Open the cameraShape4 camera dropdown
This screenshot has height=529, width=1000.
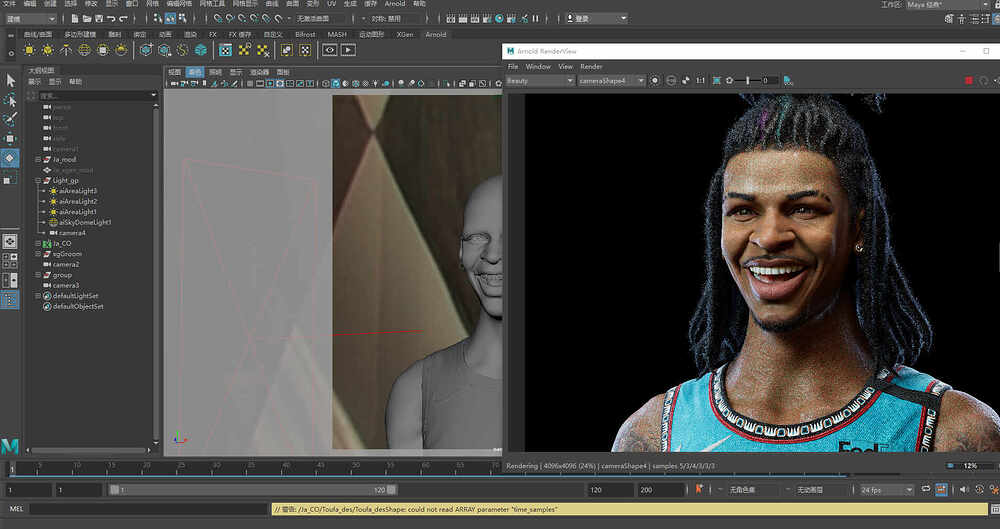point(611,80)
